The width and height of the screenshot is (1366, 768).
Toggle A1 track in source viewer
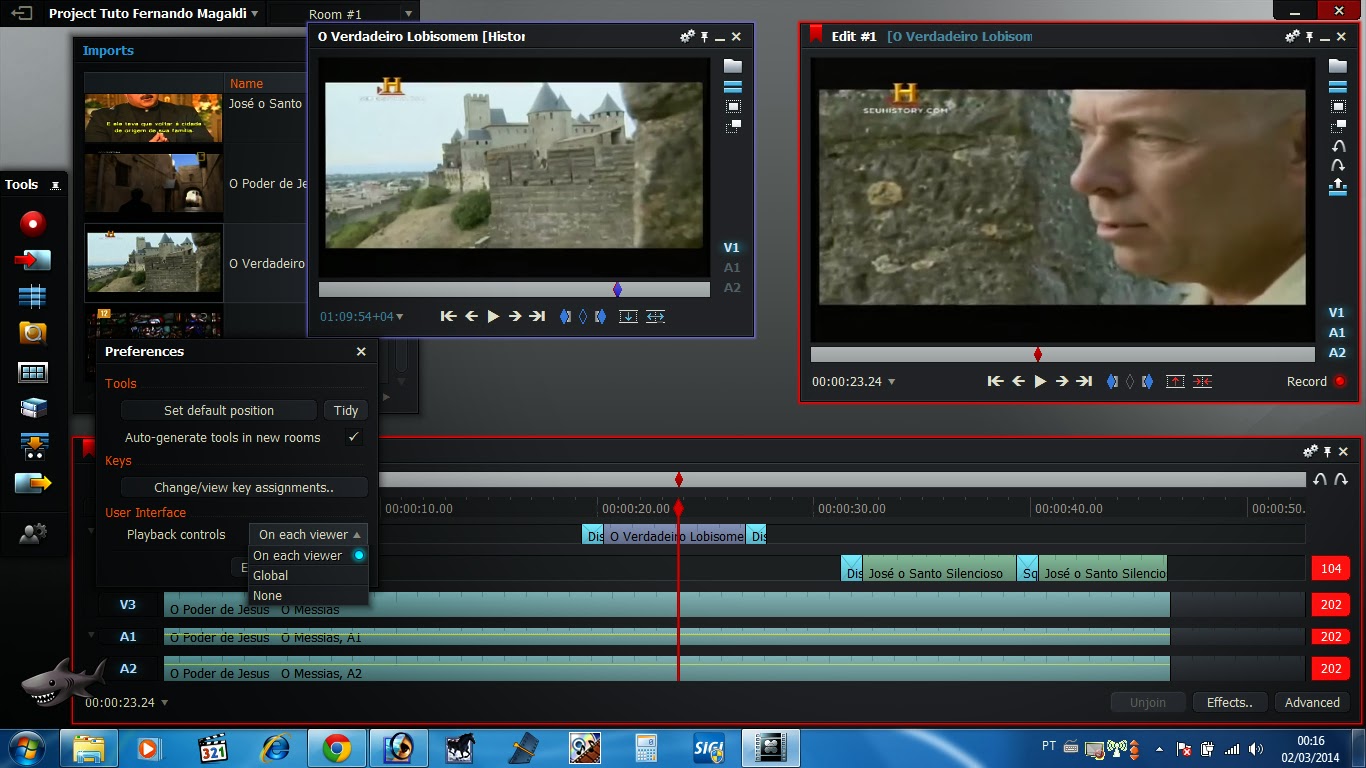coord(732,267)
